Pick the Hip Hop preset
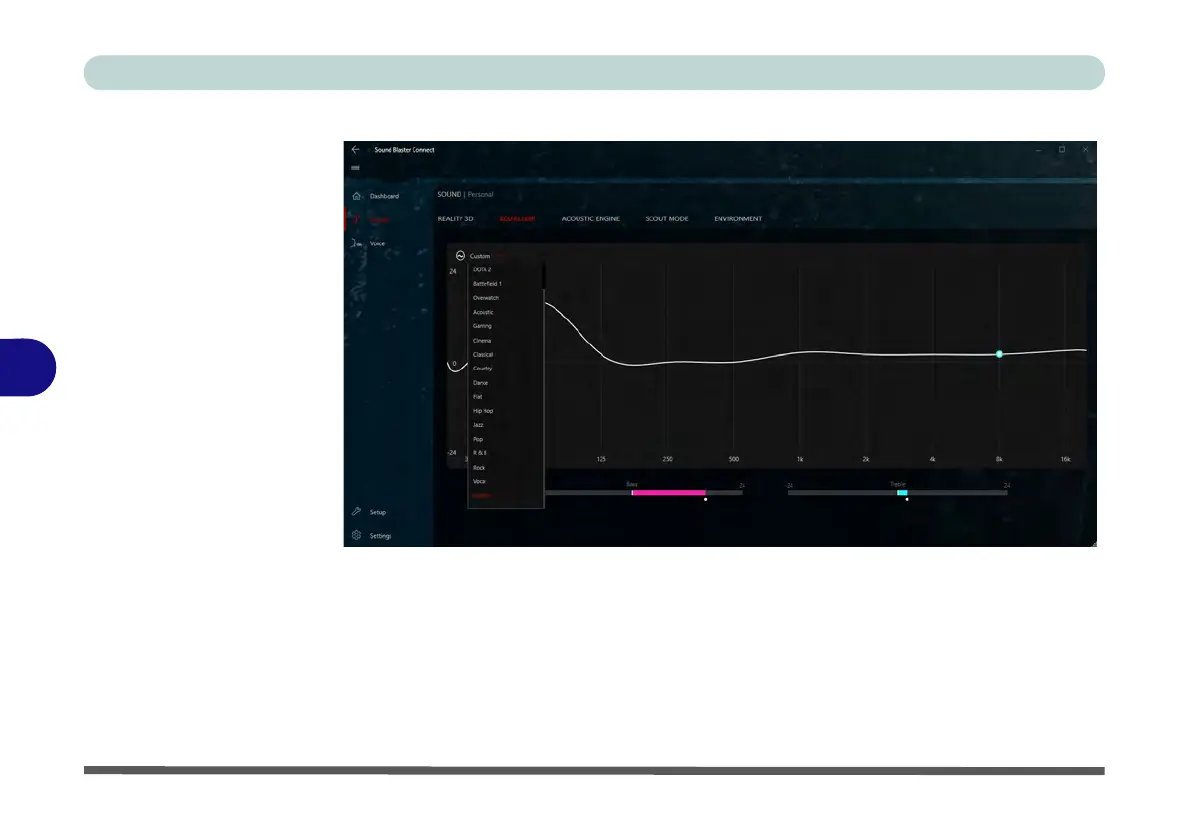This screenshot has height=838, width=1190. tap(483, 411)
